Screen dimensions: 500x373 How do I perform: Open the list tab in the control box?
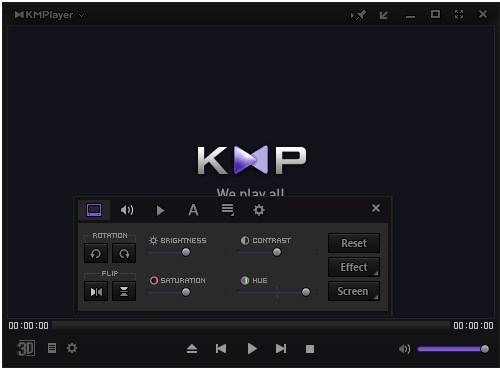228,210
